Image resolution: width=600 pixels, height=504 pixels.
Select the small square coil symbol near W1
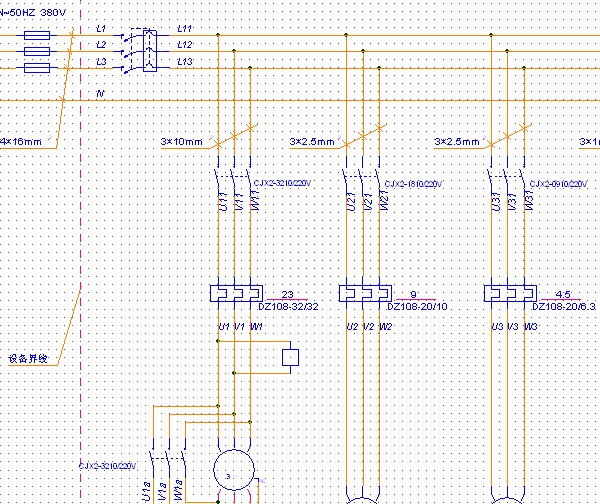click(291, 356)
